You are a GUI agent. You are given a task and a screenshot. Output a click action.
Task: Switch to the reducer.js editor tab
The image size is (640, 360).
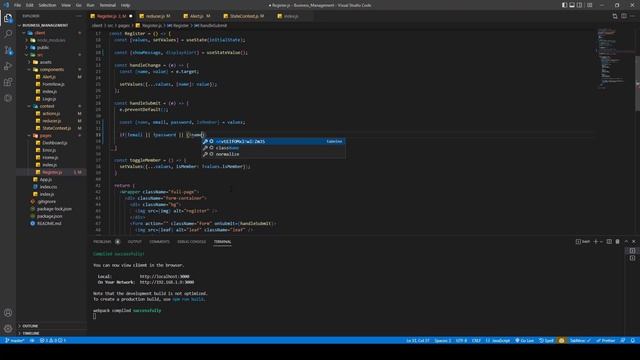pyautogui.click(x=157, y=16)
